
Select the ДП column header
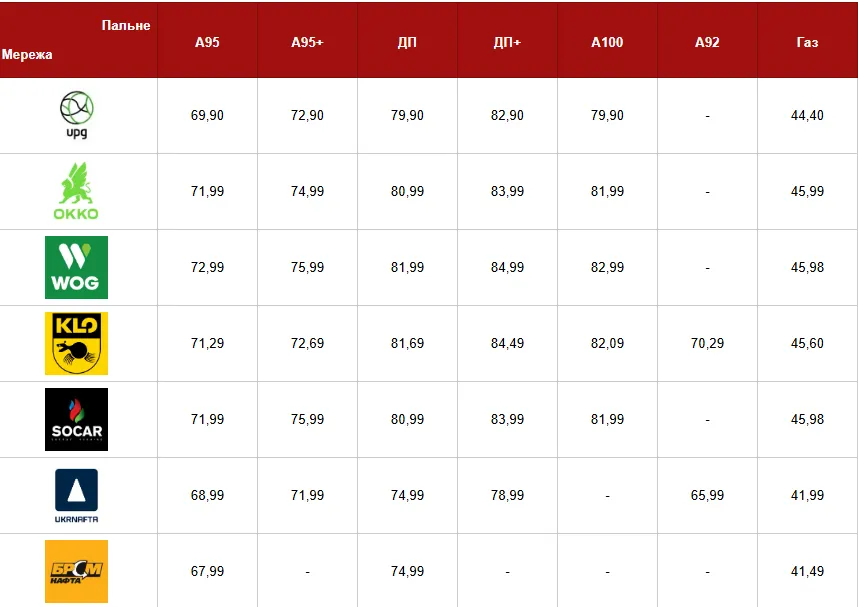coord(407,43)
